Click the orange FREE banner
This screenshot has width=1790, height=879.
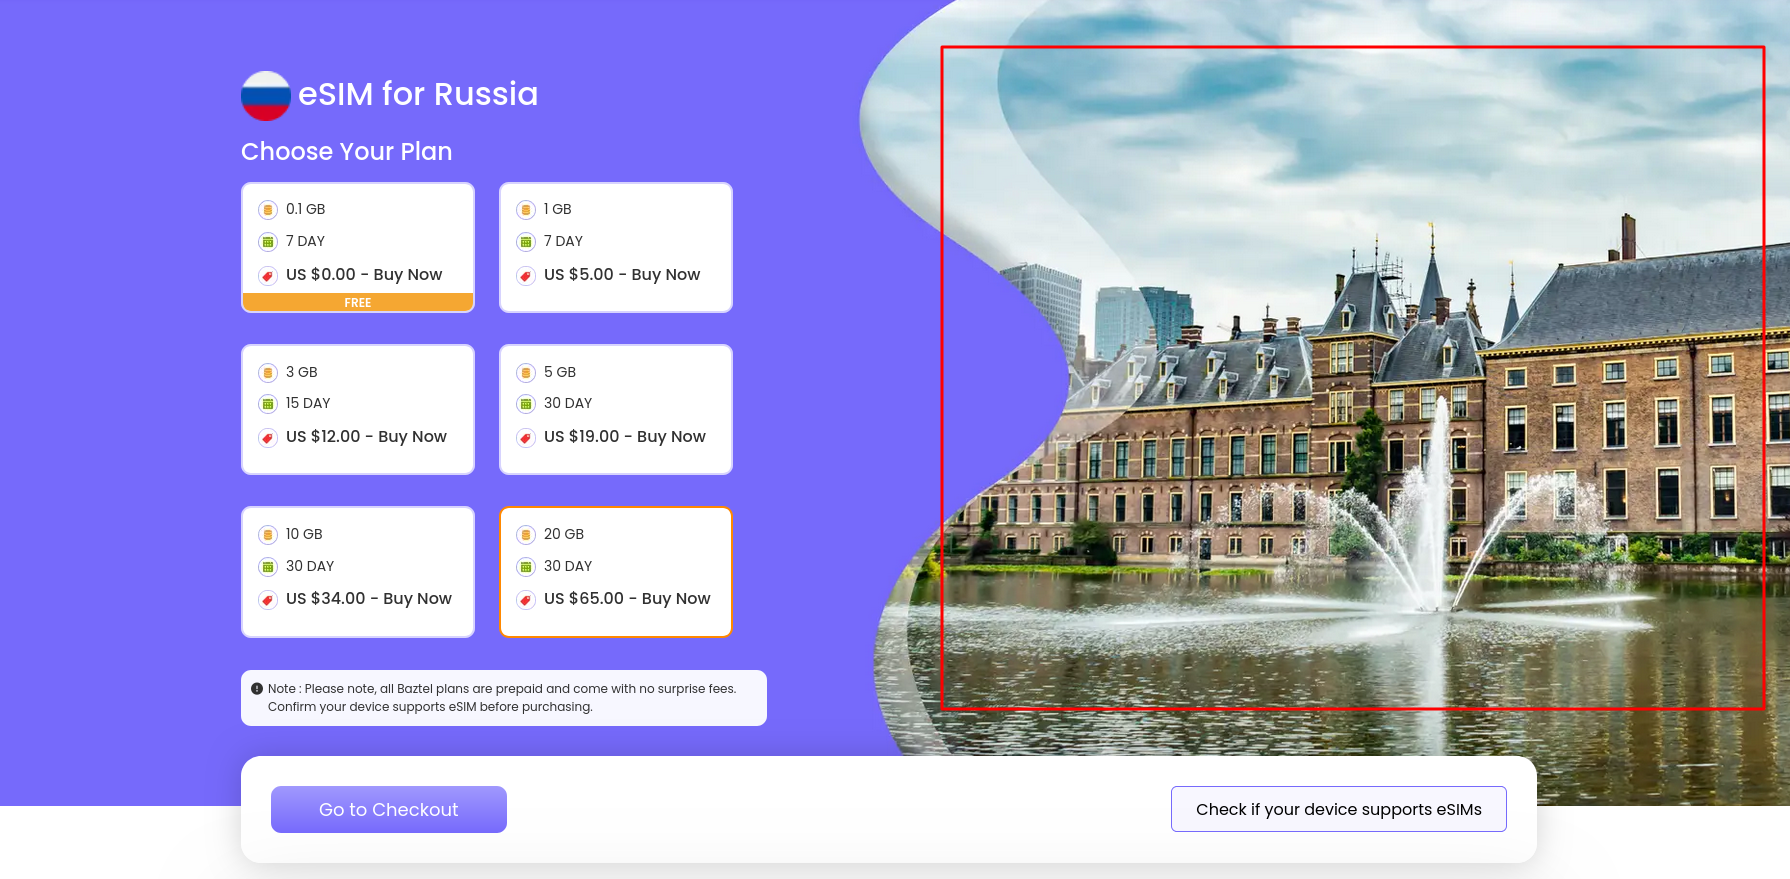[357, 303]
